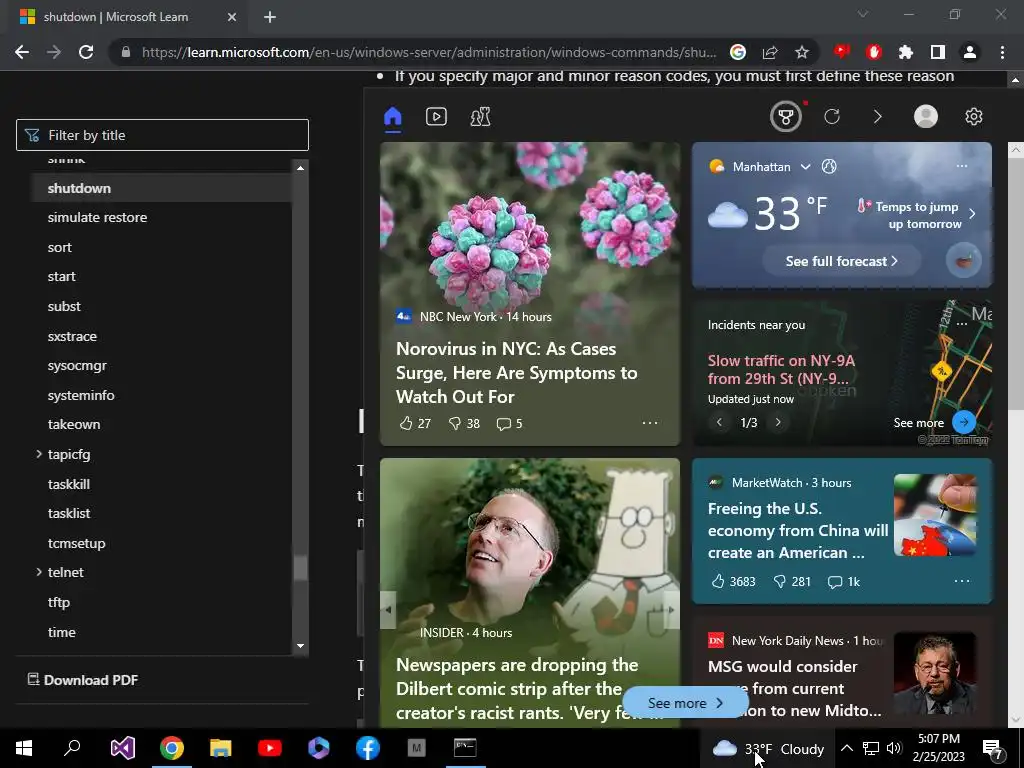Reload the browser page

(86, 52)
